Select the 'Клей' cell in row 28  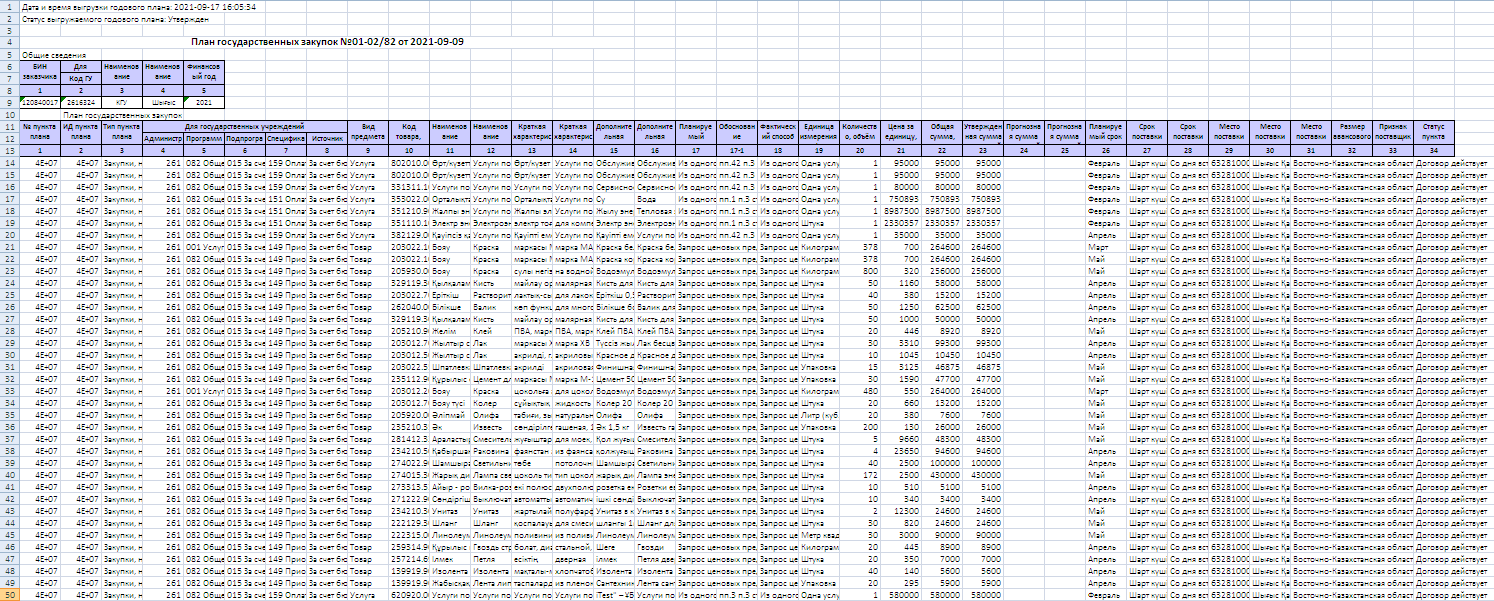pyautogui.click(x=491, y=330)
